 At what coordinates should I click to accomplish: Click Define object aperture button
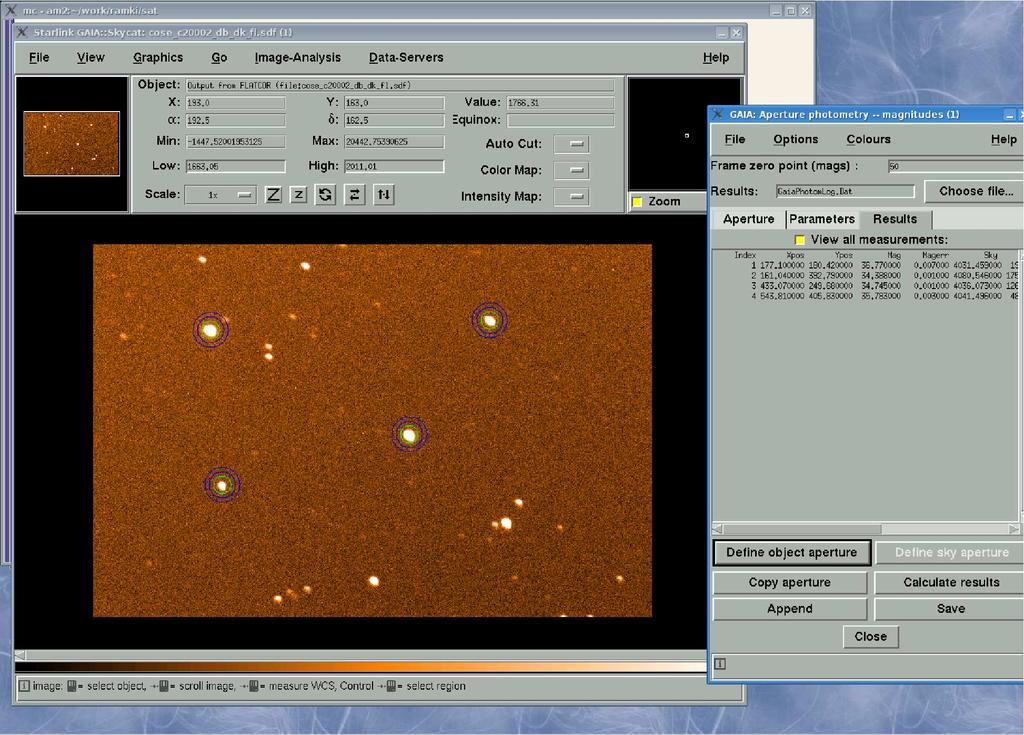point(792,553)
